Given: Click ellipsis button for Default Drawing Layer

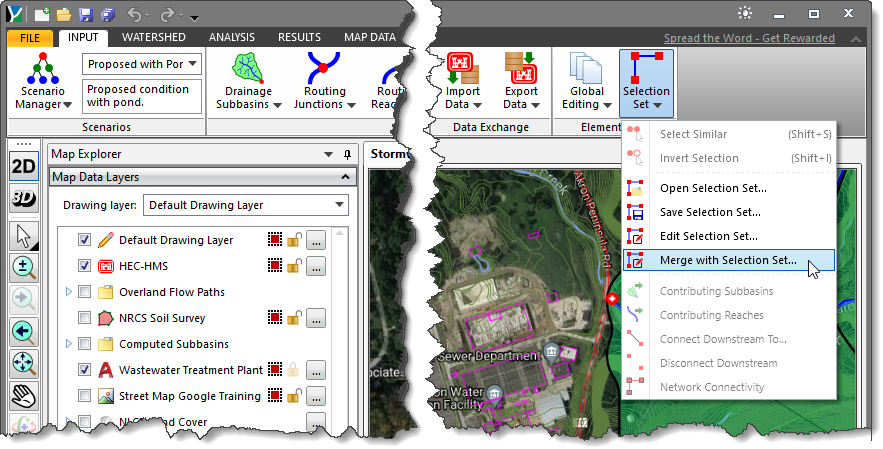Looking at the screenshot, I should coord(316,241).
